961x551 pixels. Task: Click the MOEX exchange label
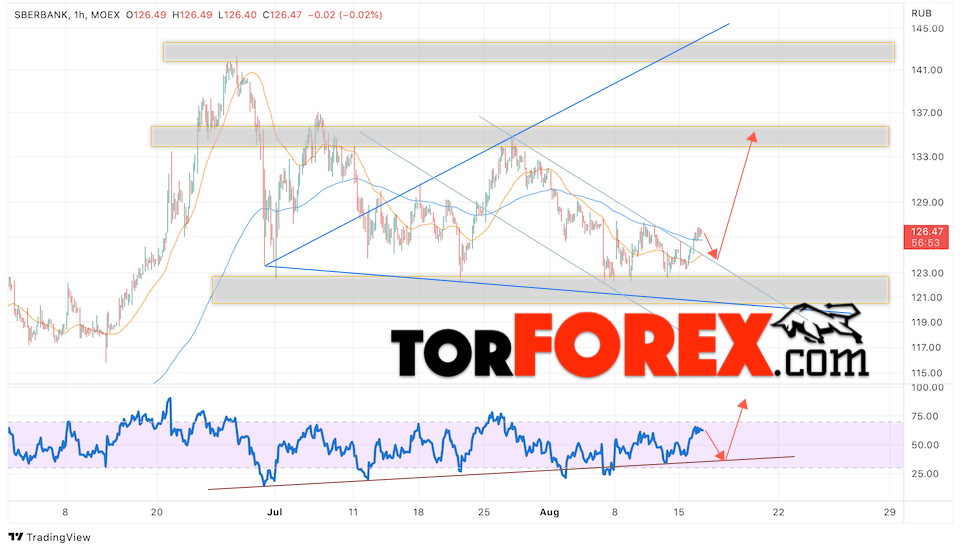pyautogui.click(x=105, y=15)
